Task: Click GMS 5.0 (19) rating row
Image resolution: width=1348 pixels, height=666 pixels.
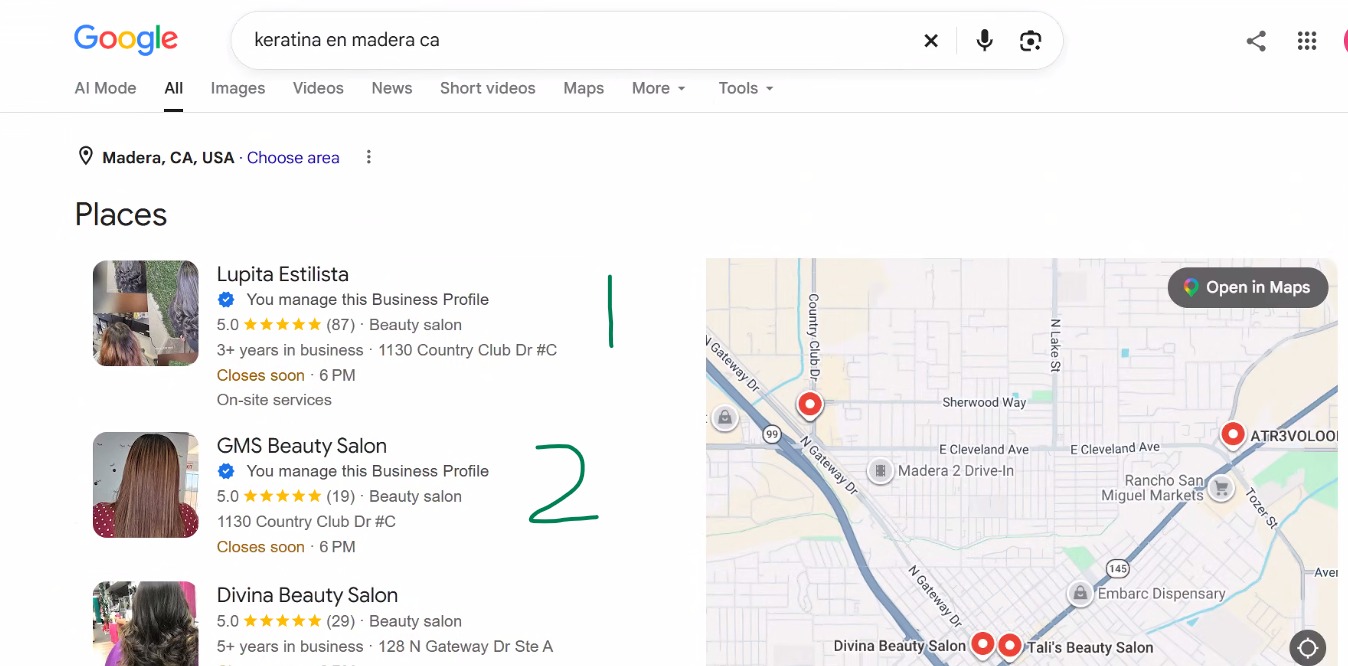Action: pos(339,497)
